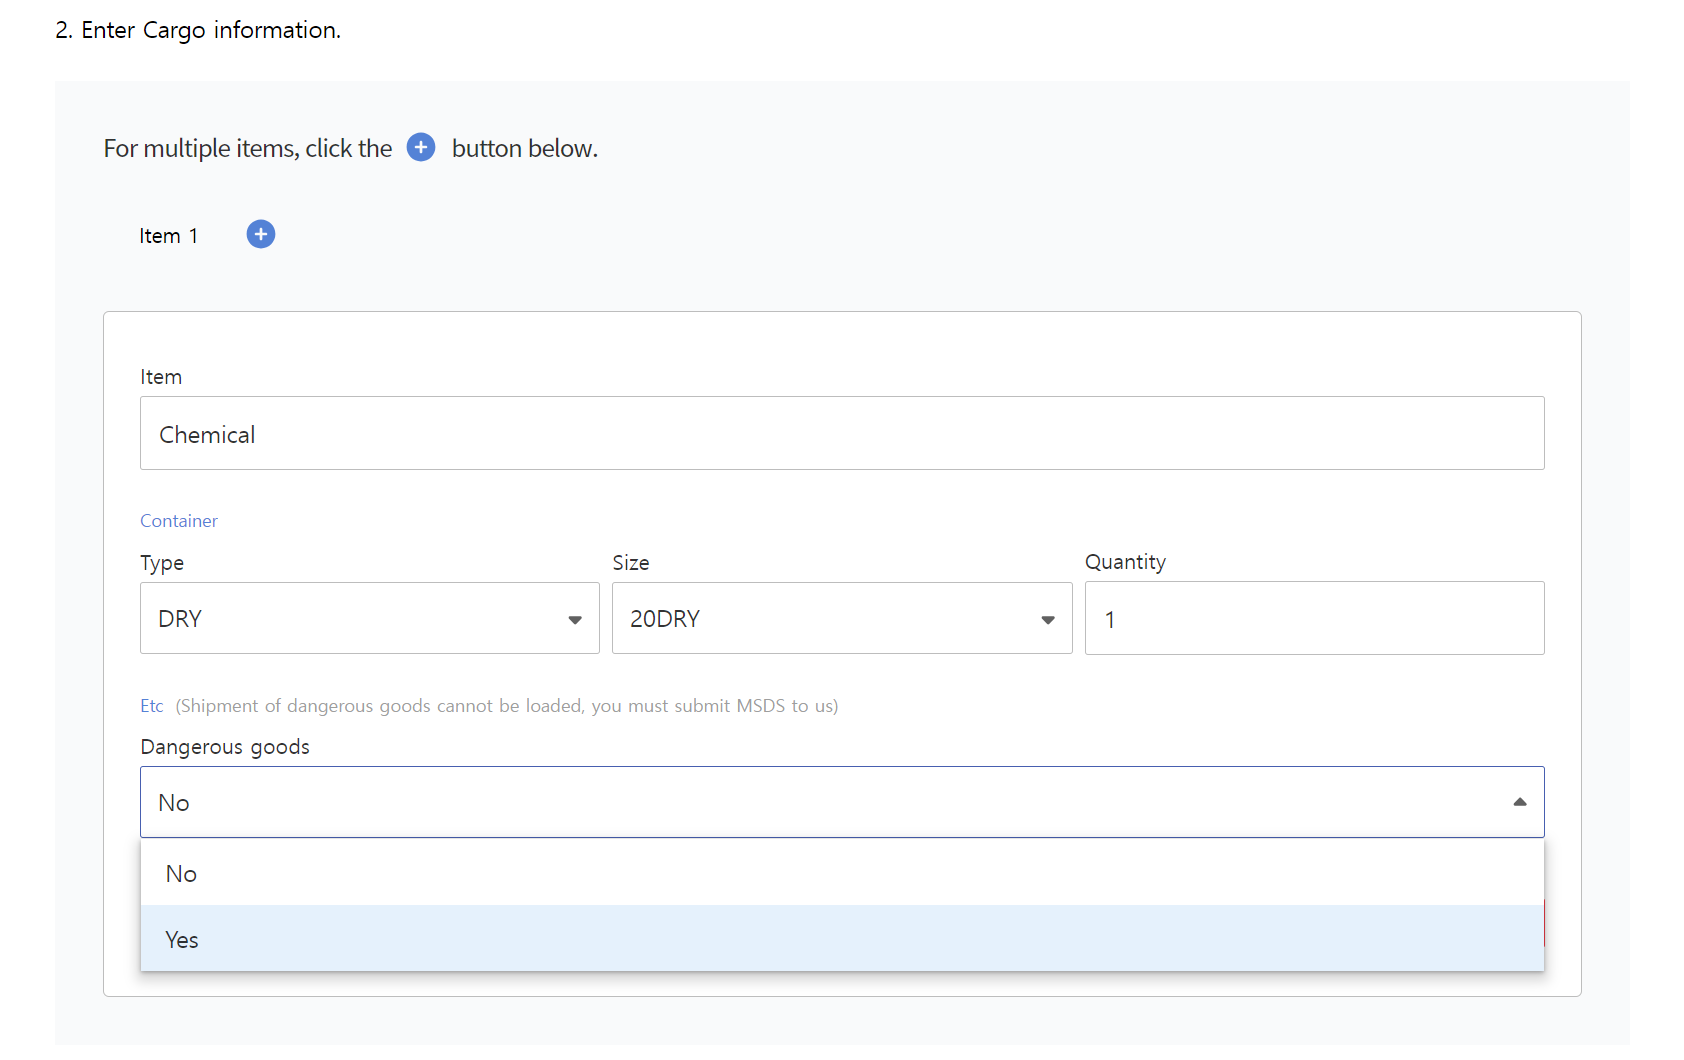Viewport: 1684px width, 1060px height.
Task: Open the Type dropdown showing DRY
Action: (369, 619)
